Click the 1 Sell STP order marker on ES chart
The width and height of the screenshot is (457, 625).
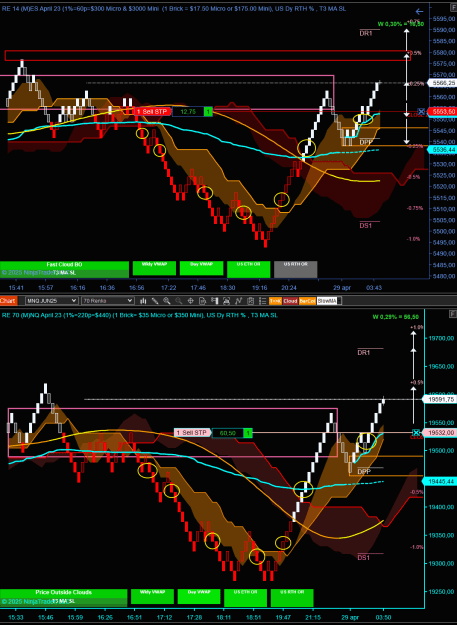click(152, 112)
